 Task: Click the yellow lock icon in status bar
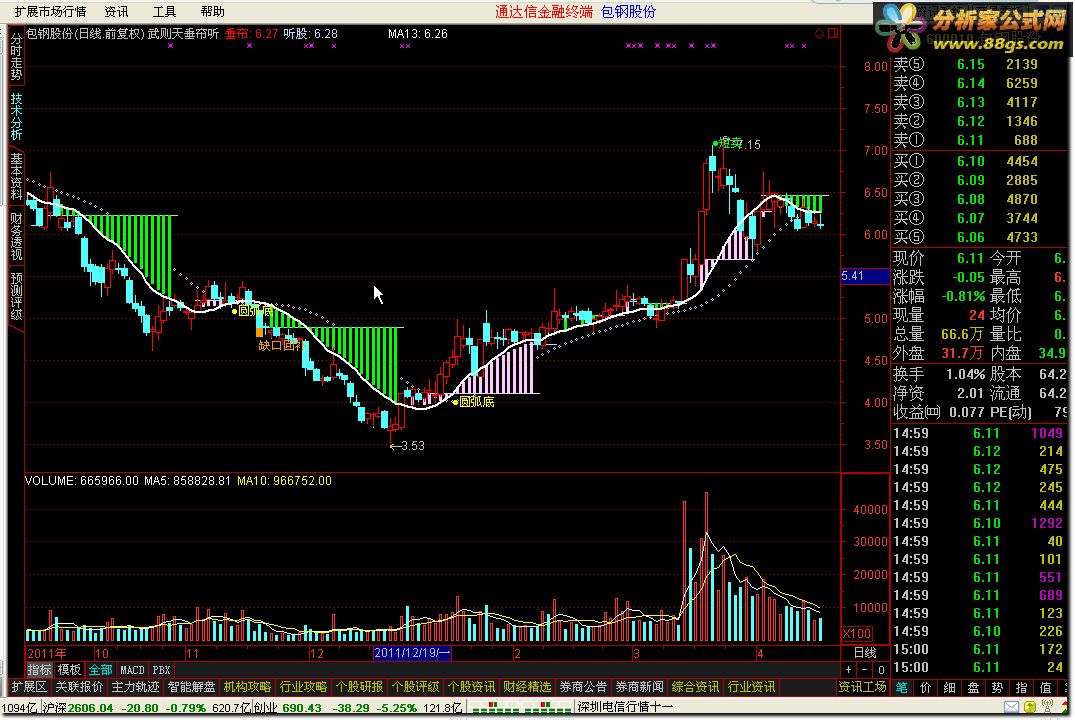coord(1030,707)
